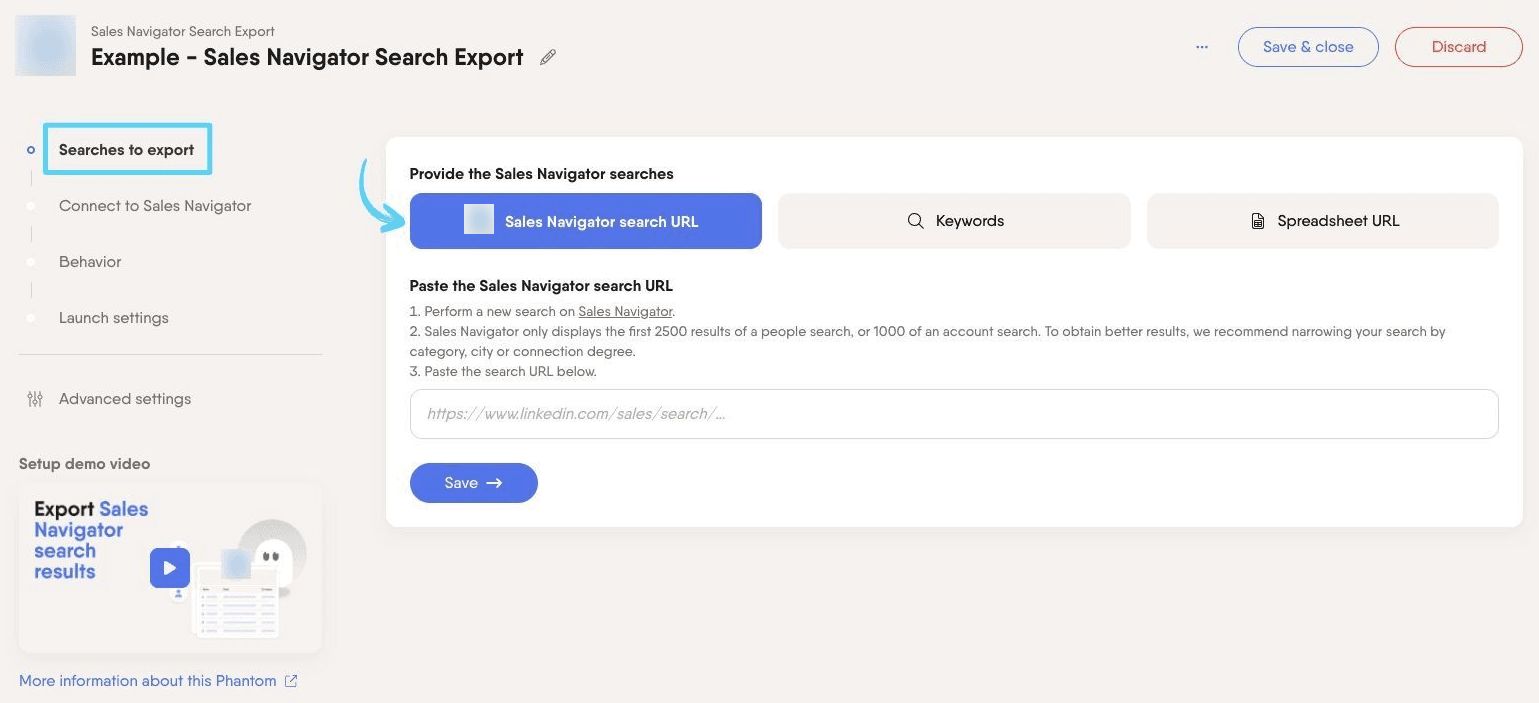Go to the Searches to export step
This screenshot has height=703, width=1539.
point(127,150)
